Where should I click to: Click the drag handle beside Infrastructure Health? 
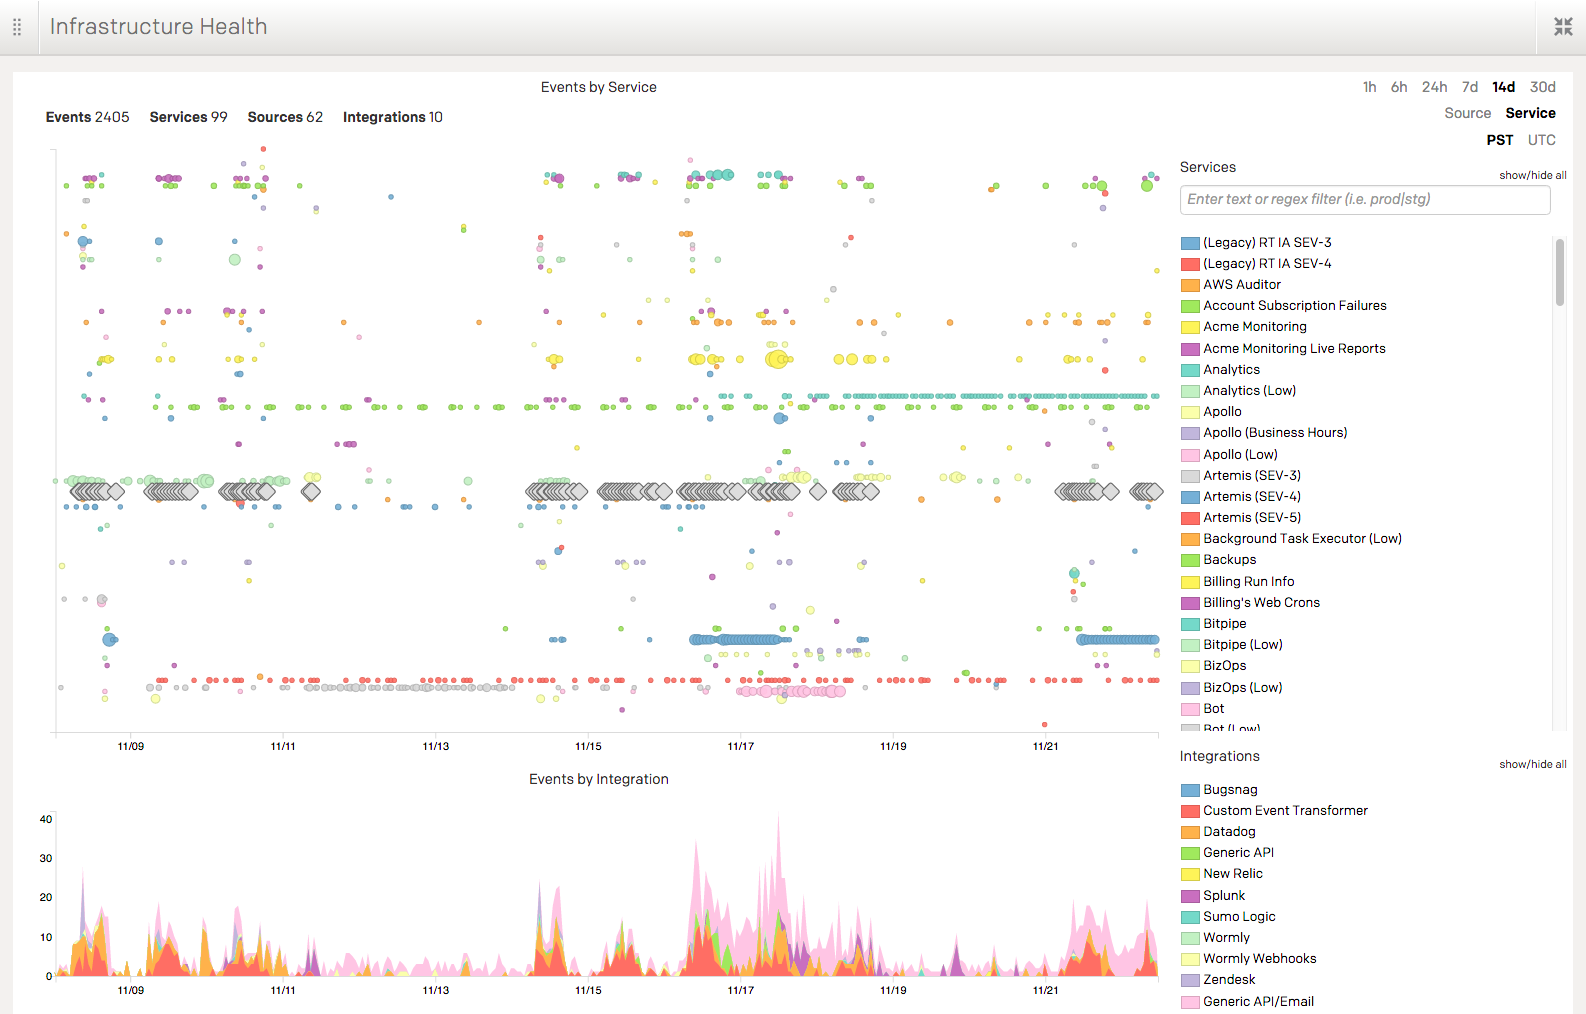tap(17, 27)
